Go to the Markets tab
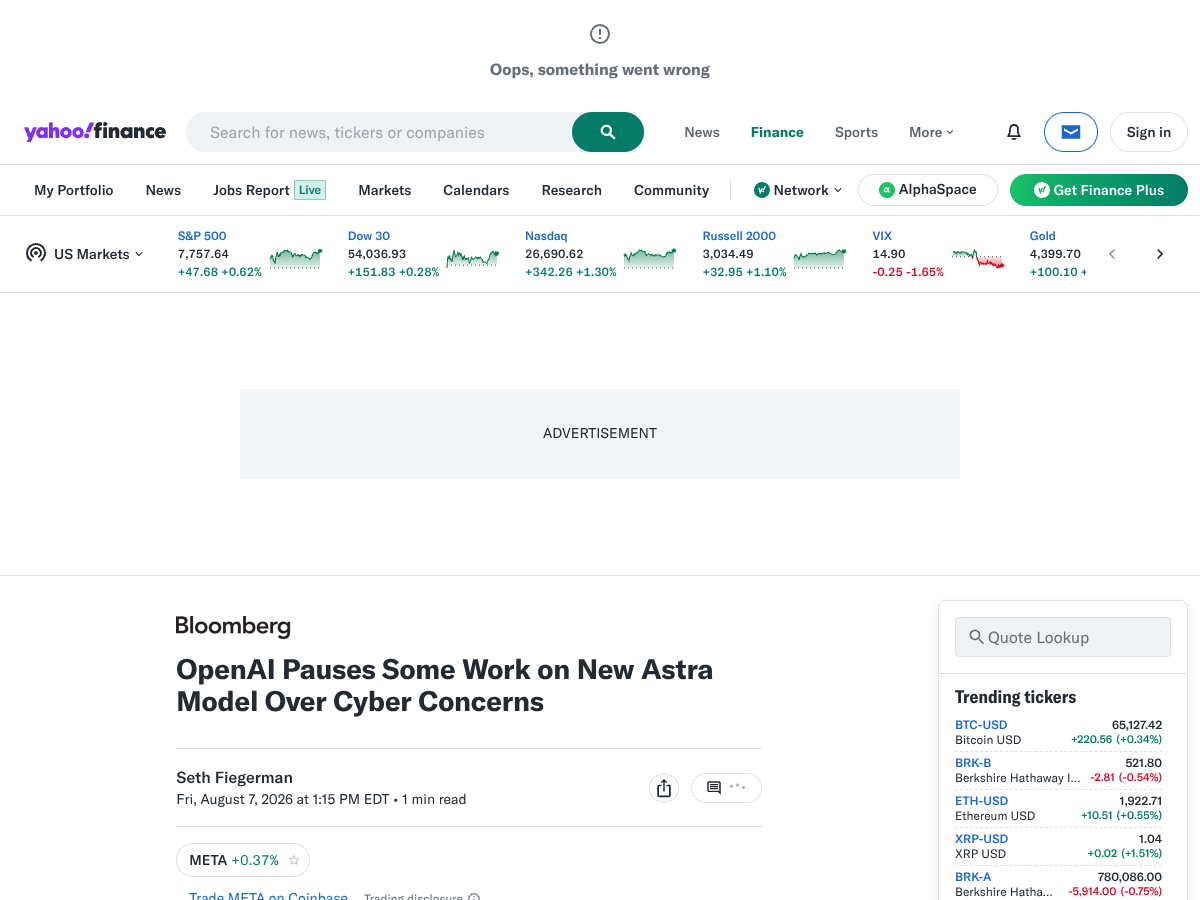Image resolution: width=1200 pixels, height=900 pixels. click(385, 190)
